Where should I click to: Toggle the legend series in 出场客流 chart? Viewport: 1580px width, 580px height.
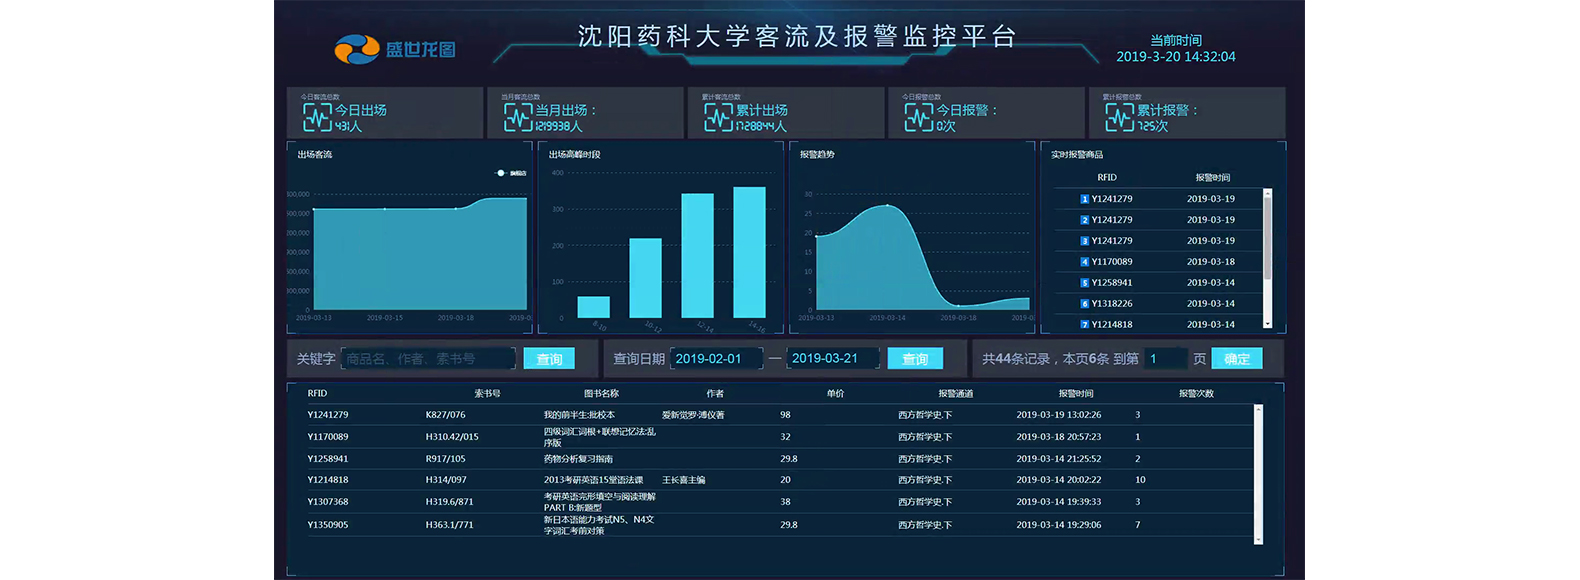click(510, 173)
